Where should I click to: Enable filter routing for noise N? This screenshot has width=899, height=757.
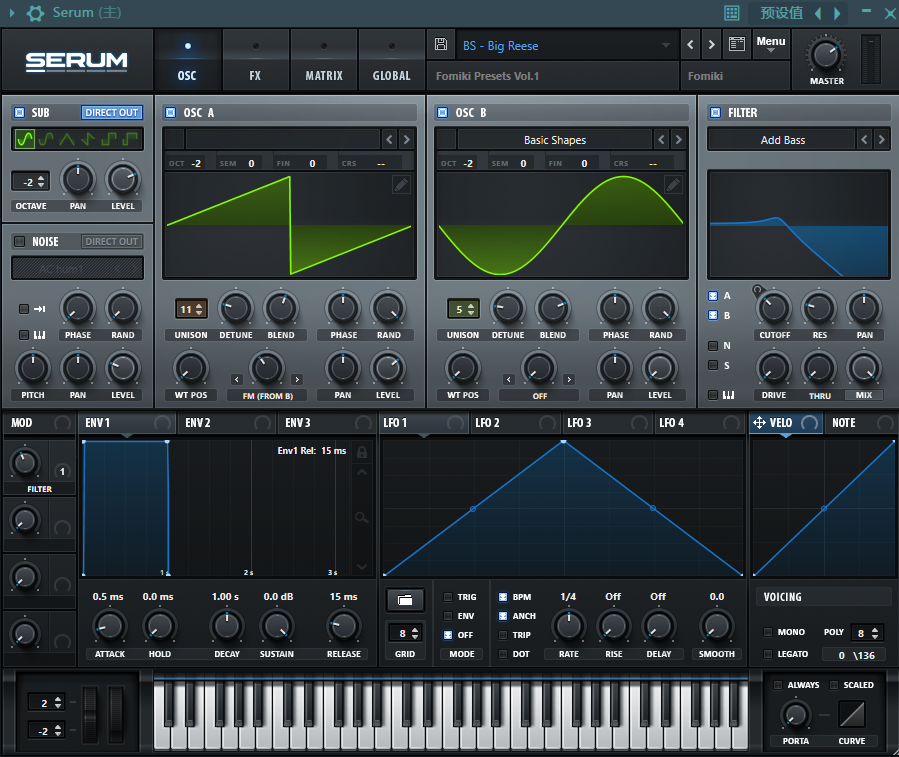point(713,346)
